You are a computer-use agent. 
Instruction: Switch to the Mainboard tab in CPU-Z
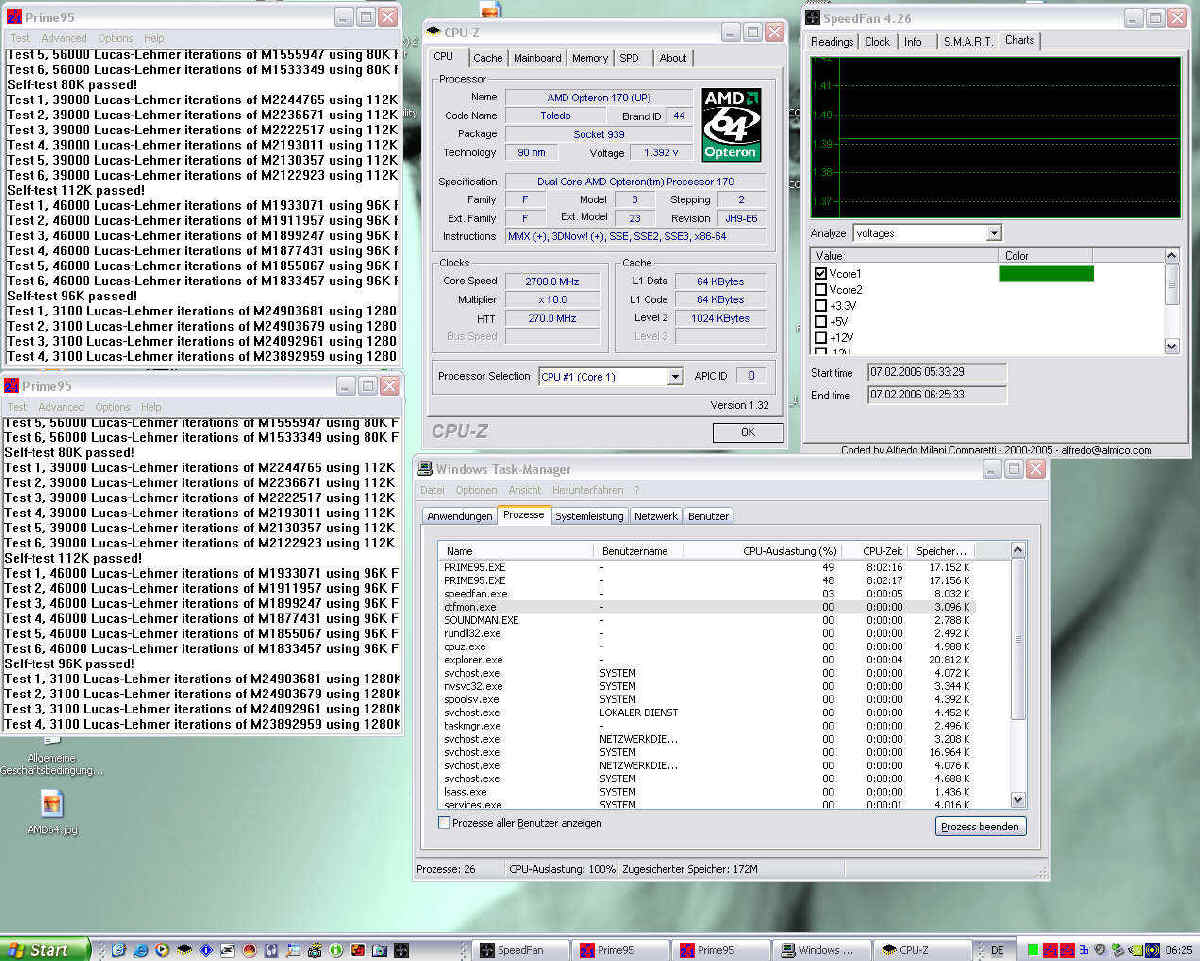click(538, 58)
